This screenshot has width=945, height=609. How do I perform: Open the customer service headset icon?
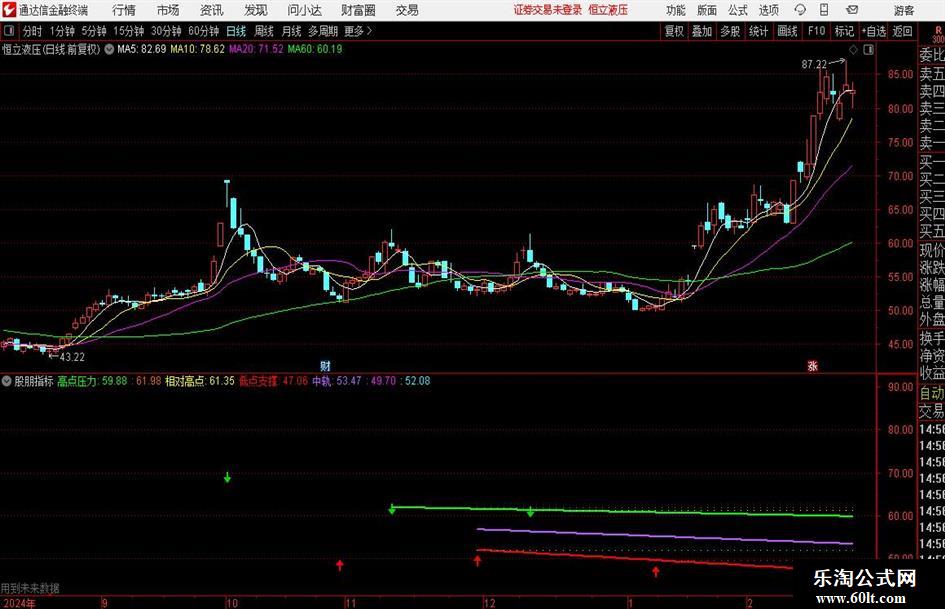click(x=800, y=10)
